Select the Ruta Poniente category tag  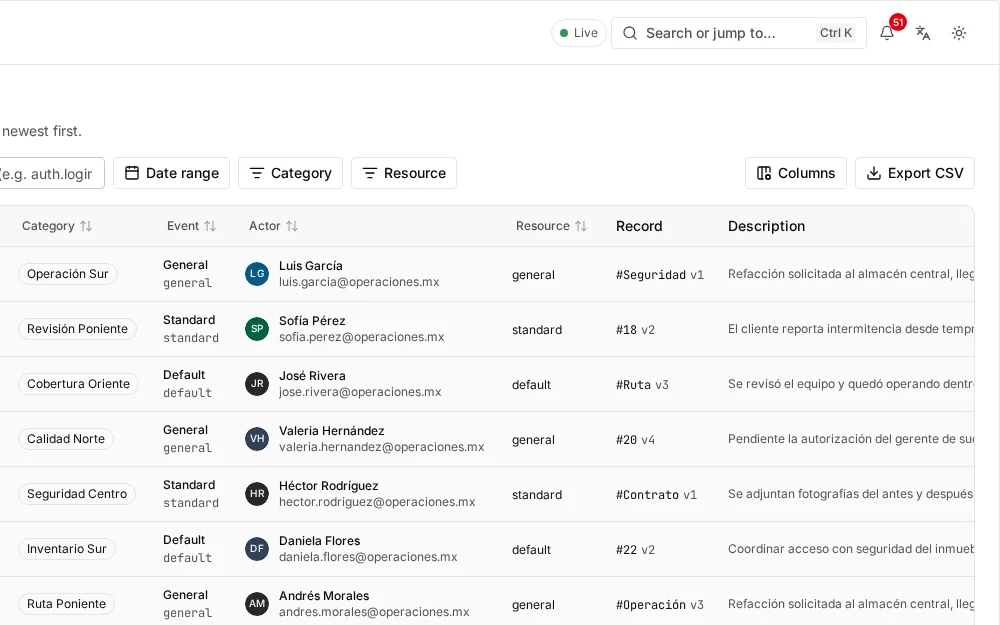(x=66, y=603)
